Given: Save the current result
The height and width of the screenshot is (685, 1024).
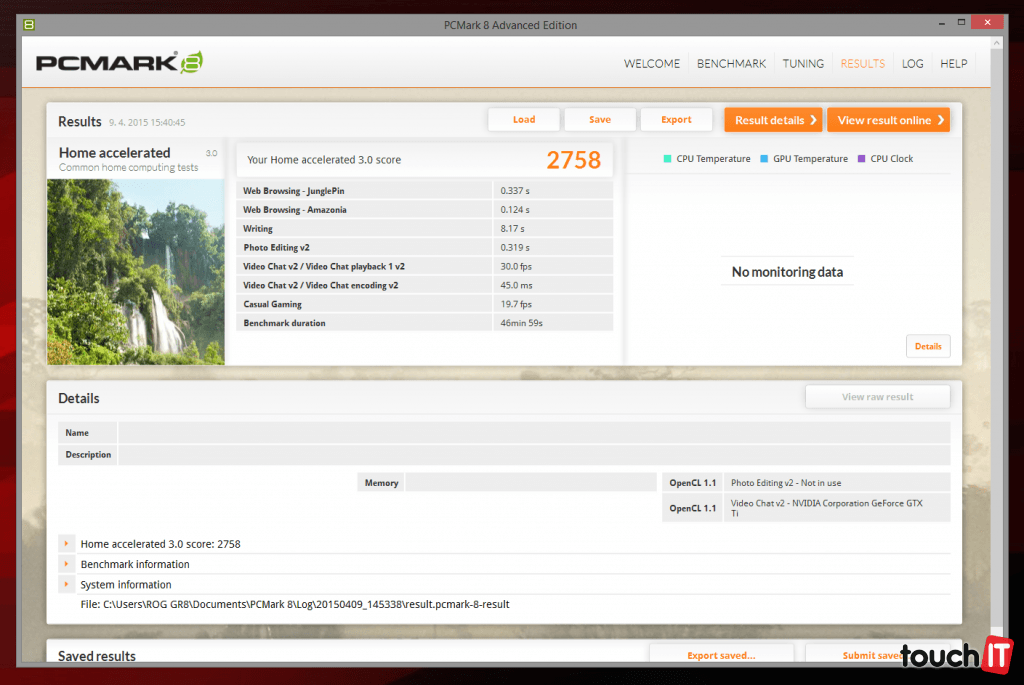Looking at the screenshot, I should click(600, 120).
